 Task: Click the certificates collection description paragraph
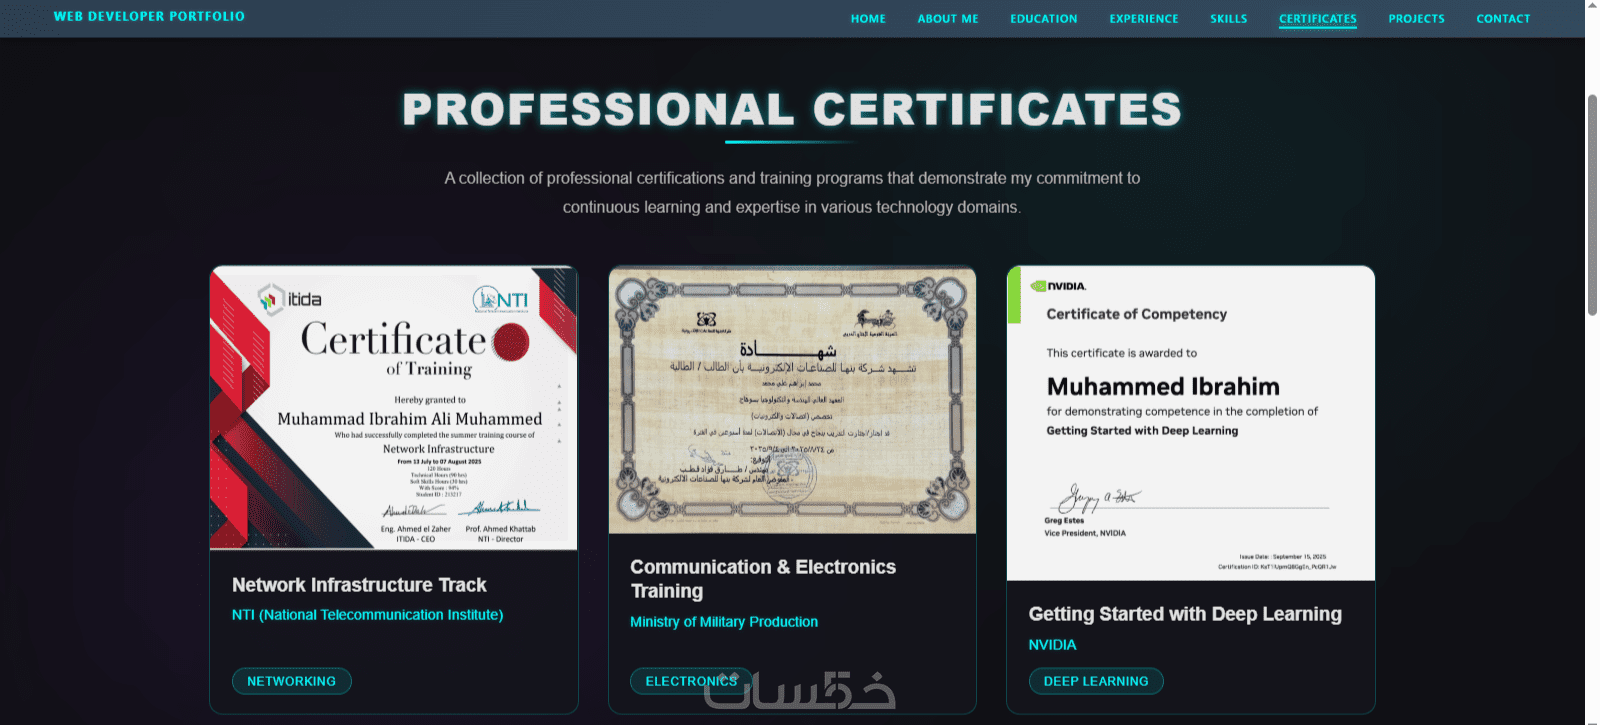[792, 193]
